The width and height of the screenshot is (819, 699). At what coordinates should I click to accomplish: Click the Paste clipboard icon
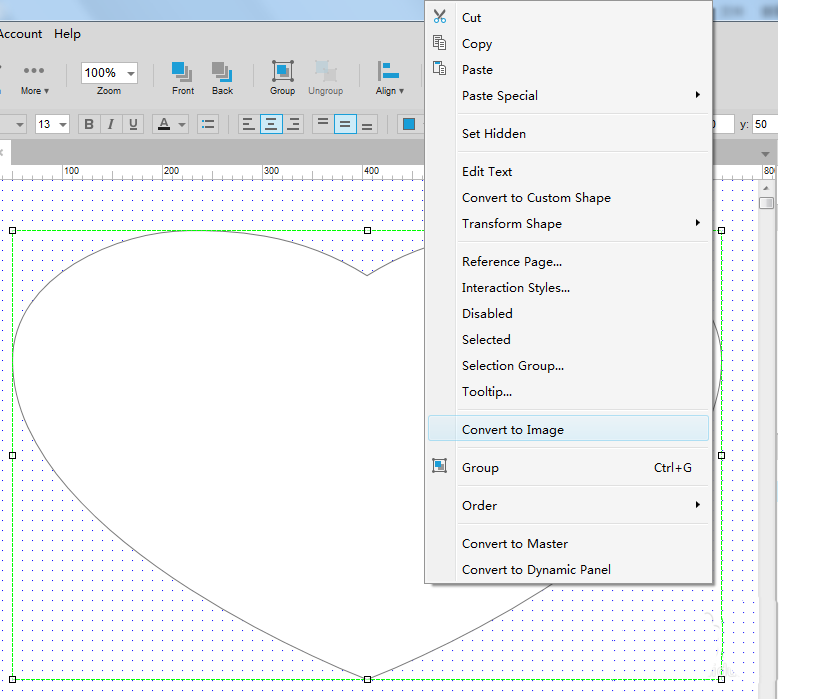click(x=440, y=69)
